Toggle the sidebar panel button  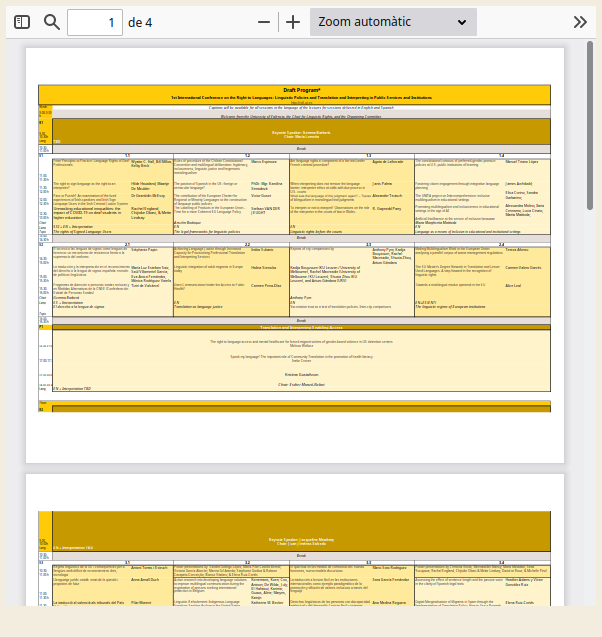pyautogui.click(x=22, y=22)
